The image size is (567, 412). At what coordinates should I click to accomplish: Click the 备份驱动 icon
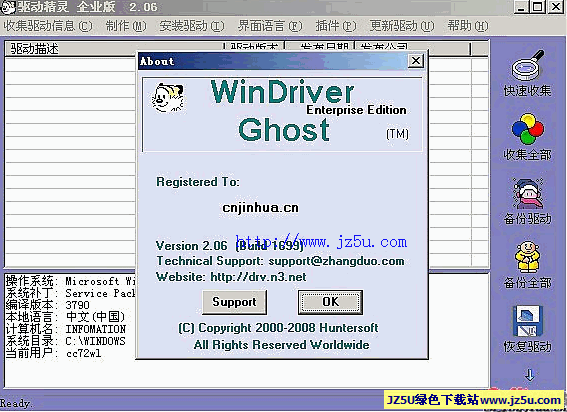(x=528, y=193)
